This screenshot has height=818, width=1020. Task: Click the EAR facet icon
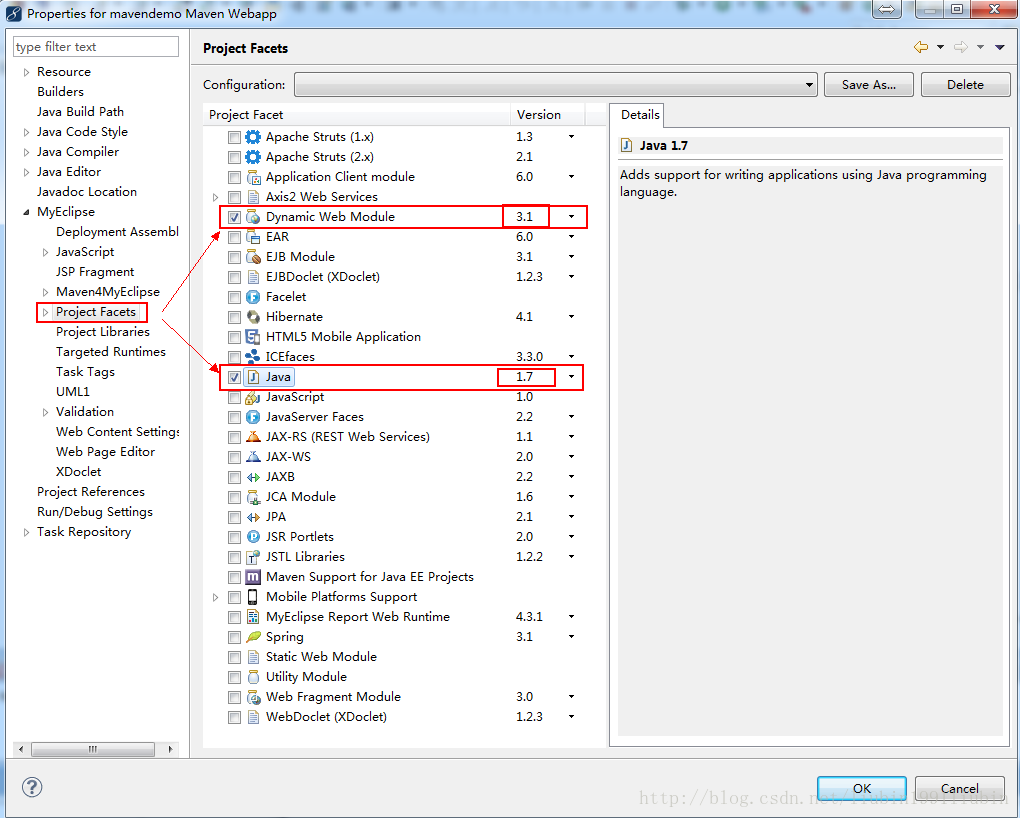click(253, 238)
